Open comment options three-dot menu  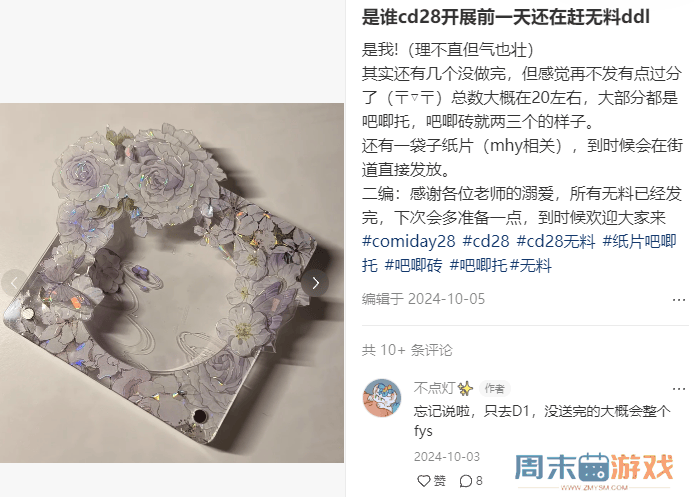tap(679, 389)
